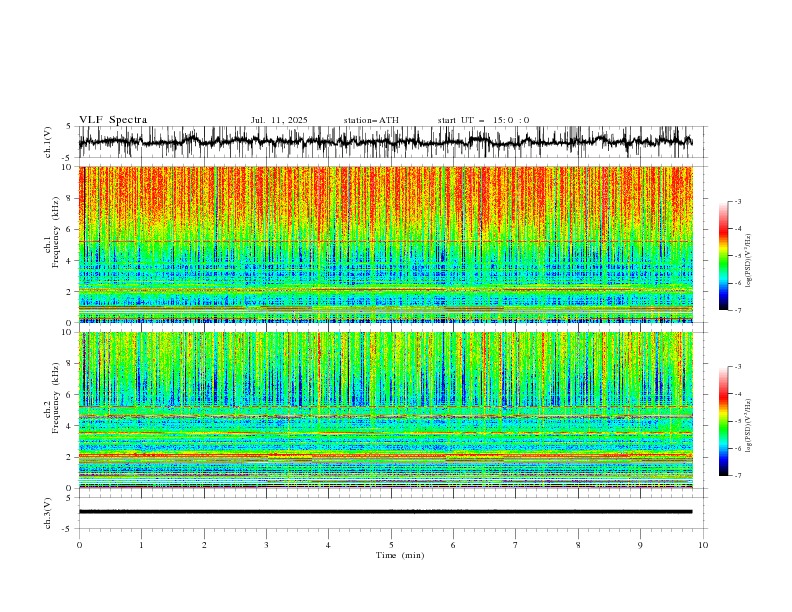Click the "5" tick on ch.1(V) axis
This screenshot has width=792, height=612.
[x=70, y=127]
